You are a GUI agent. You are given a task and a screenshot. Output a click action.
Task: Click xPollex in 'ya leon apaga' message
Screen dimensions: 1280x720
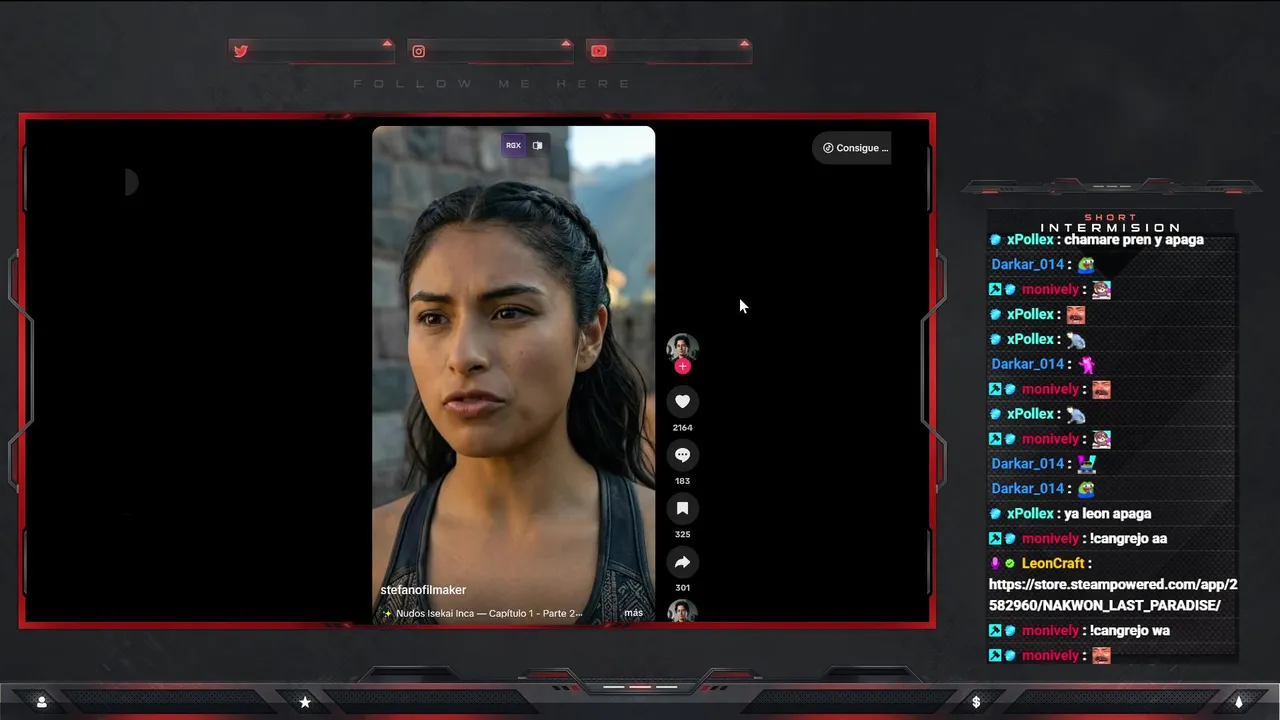(x=1030, y=513)
